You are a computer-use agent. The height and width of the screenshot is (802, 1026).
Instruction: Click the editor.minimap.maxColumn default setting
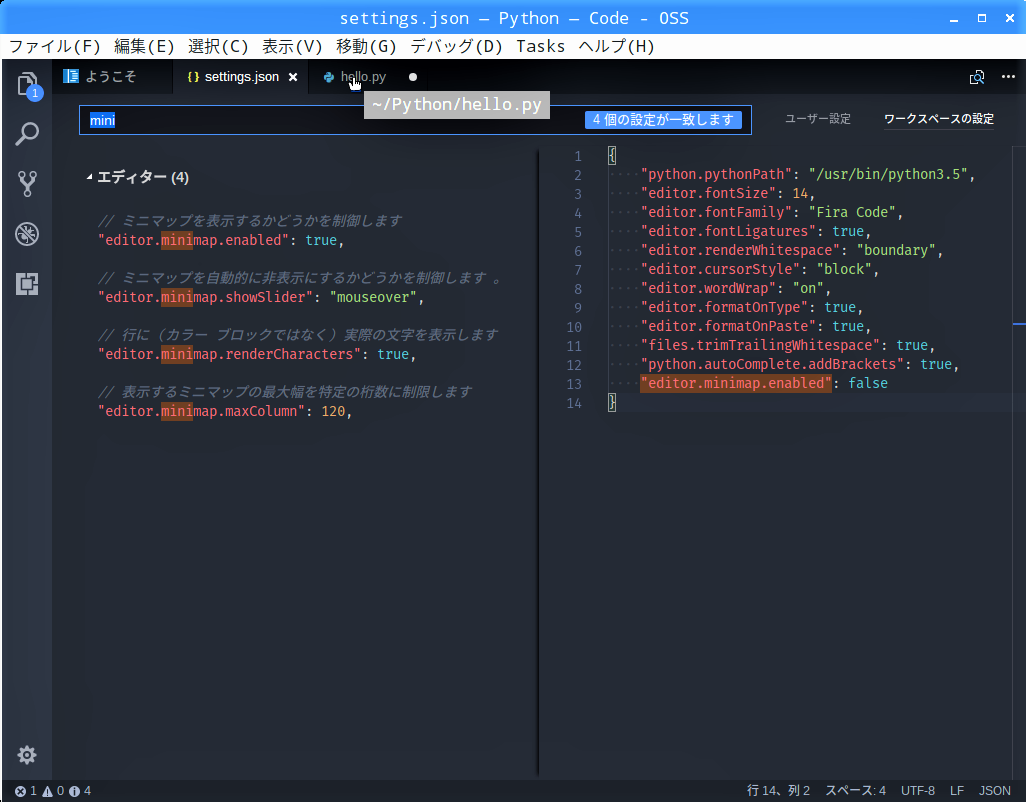point(224,411)
